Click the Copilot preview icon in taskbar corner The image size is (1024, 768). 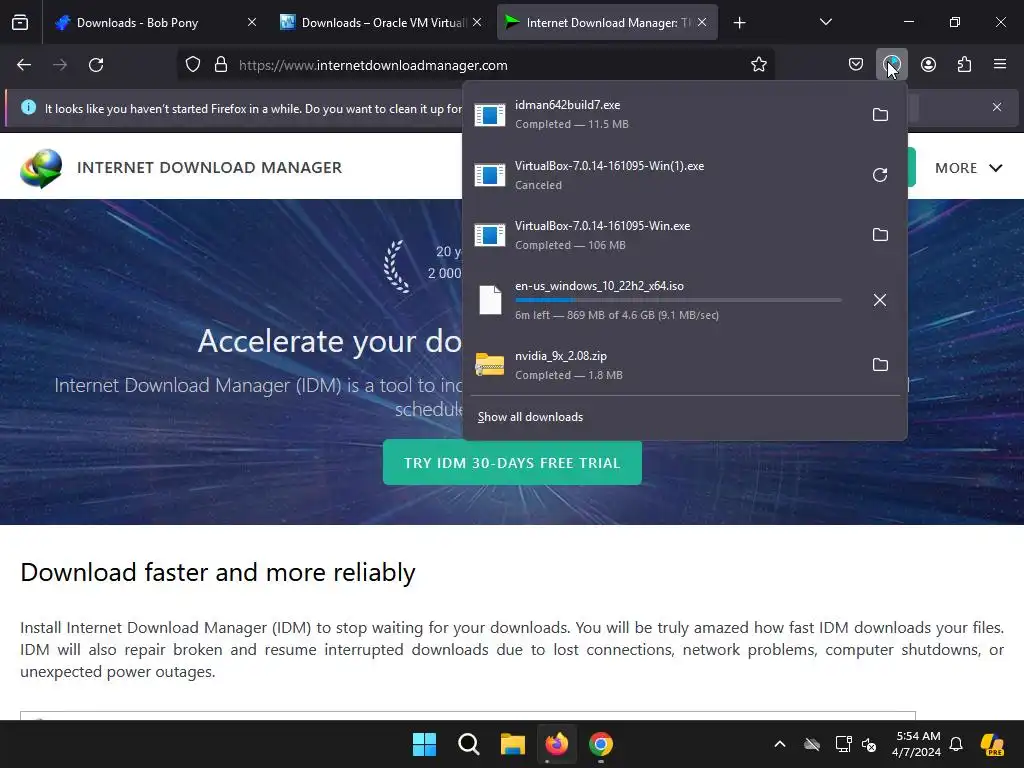(x=993, y=744)
